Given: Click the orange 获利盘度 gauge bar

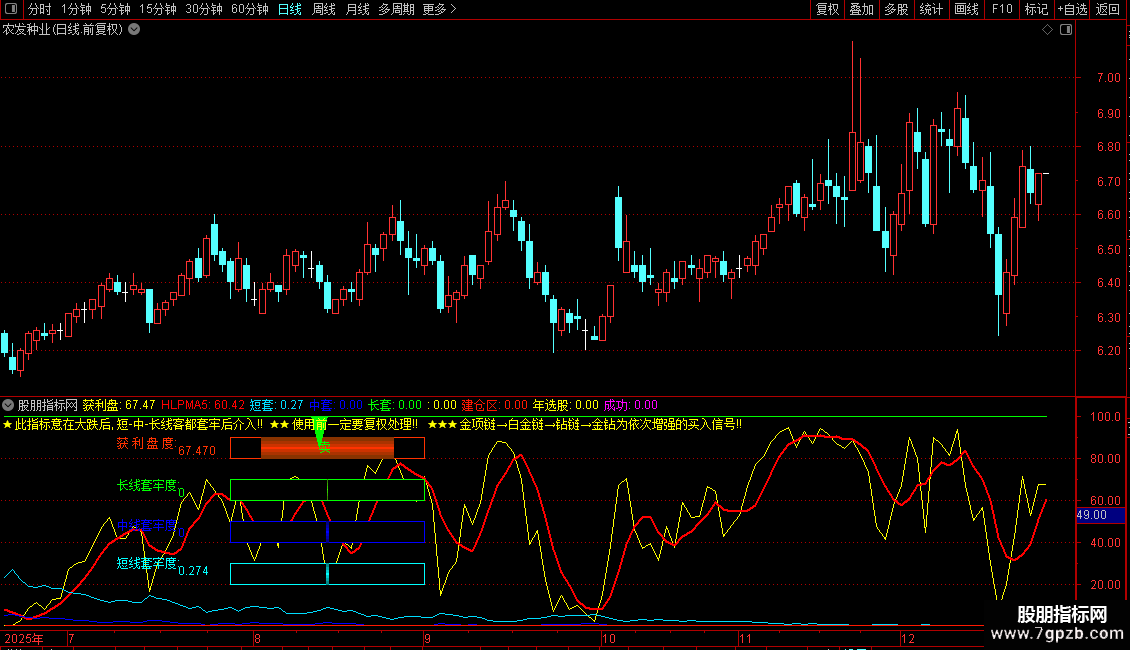Looking at the screenshot, I should 327,448.
